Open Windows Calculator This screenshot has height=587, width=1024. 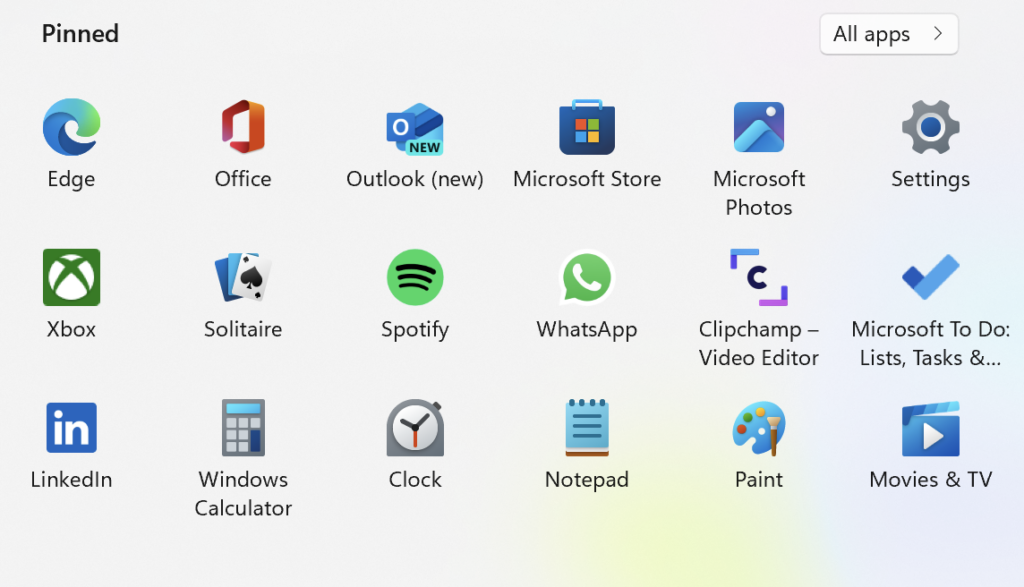tap(243, 428)
